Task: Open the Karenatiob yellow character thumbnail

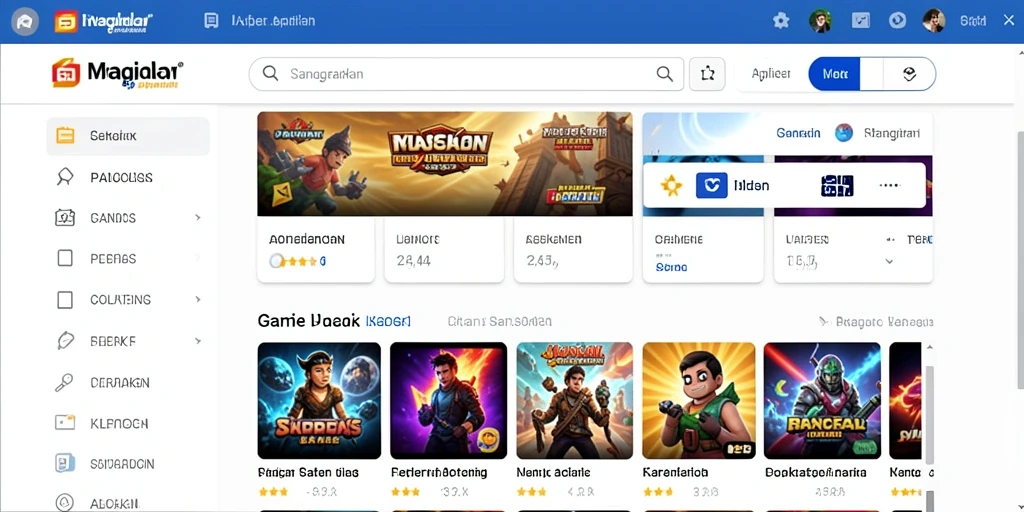Action: tap(699, 400)
